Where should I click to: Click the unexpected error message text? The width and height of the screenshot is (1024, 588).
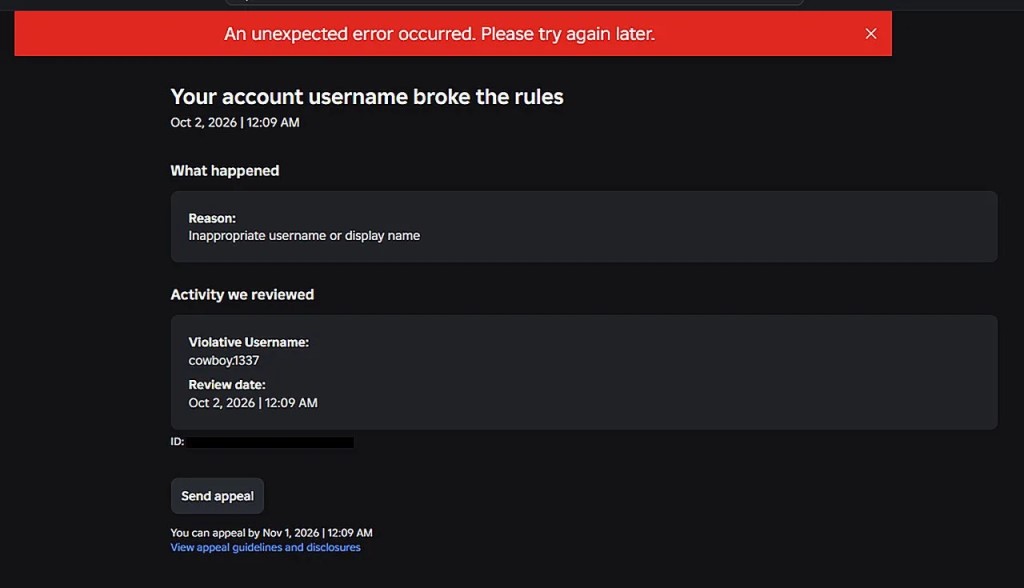[x=440, y=34]
